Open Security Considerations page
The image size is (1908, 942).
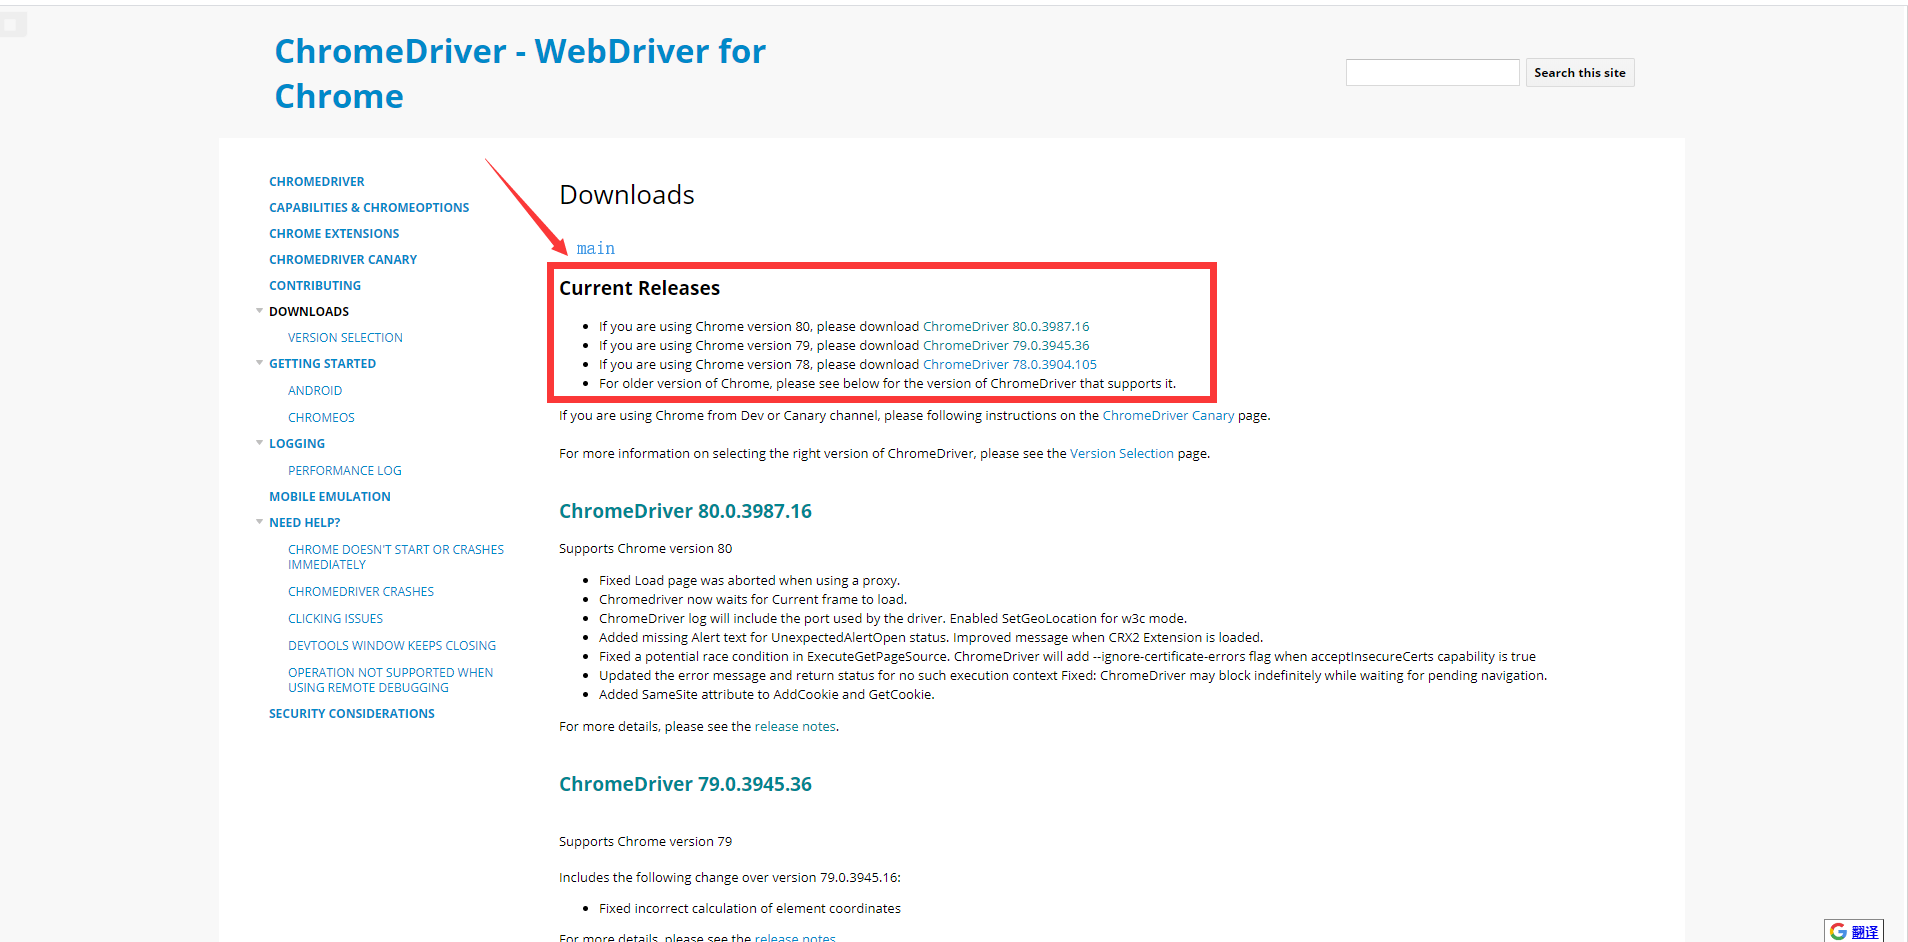click(352, 713)
